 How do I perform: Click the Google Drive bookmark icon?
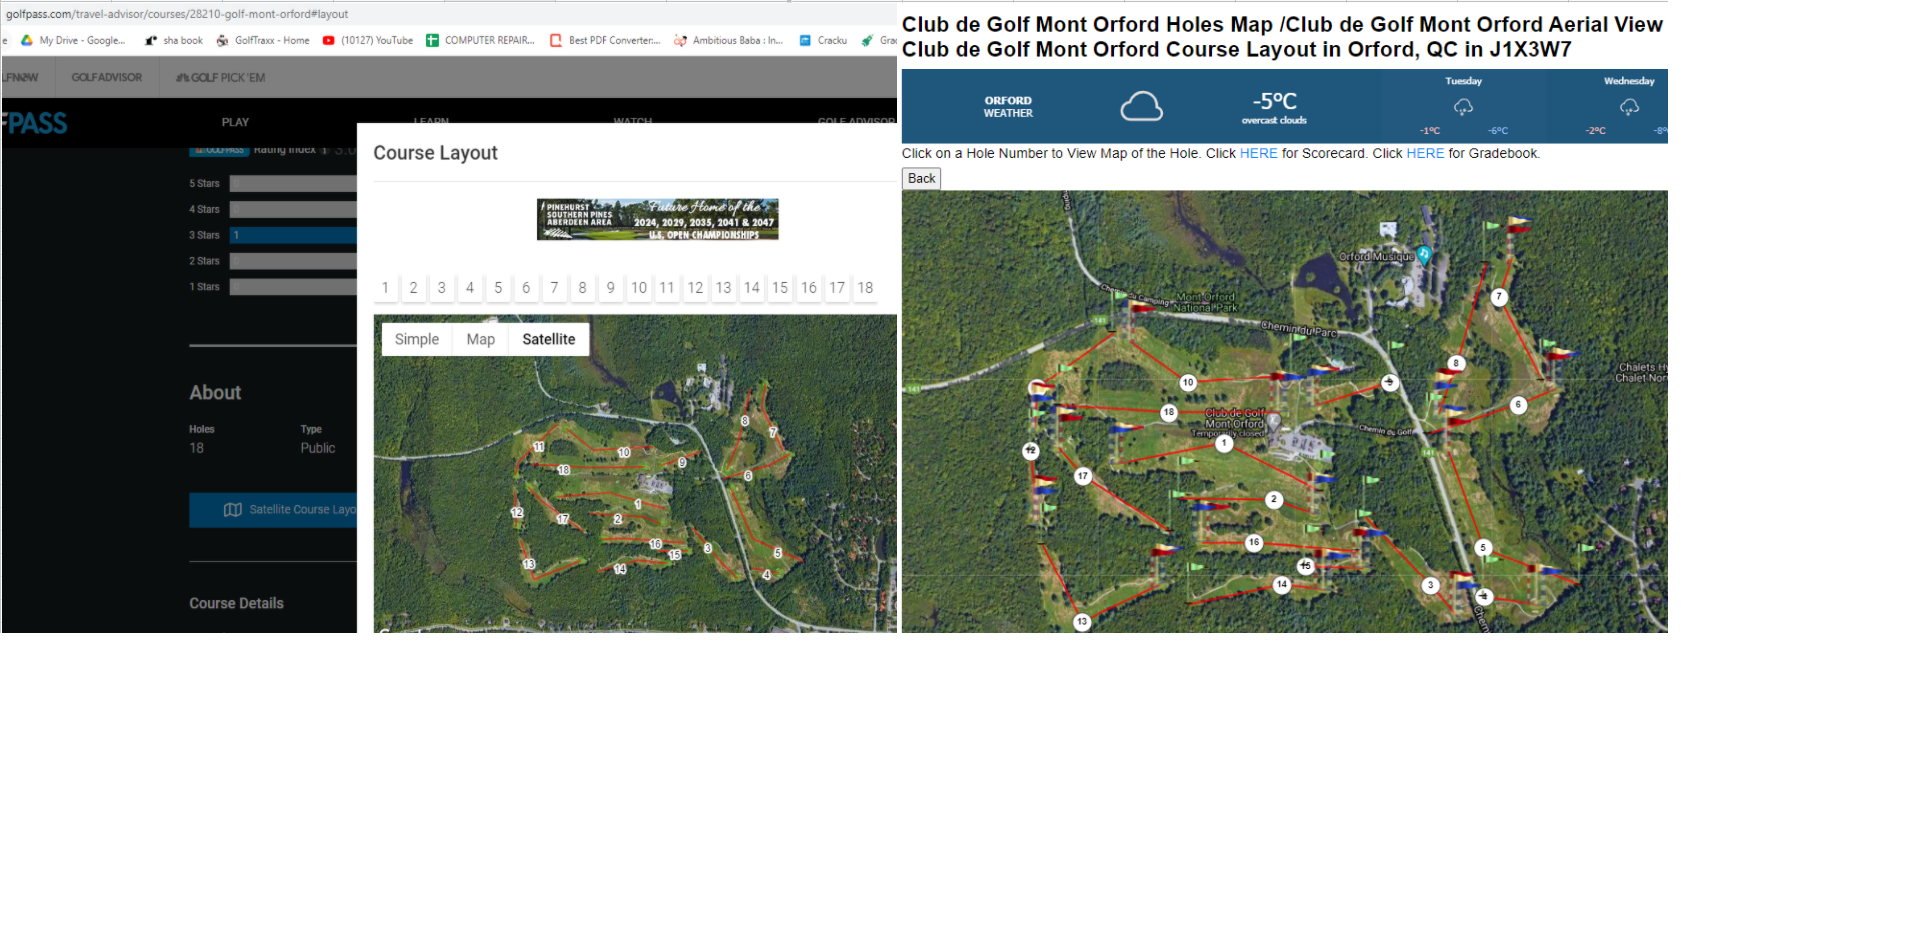click(x=27, y=41)
